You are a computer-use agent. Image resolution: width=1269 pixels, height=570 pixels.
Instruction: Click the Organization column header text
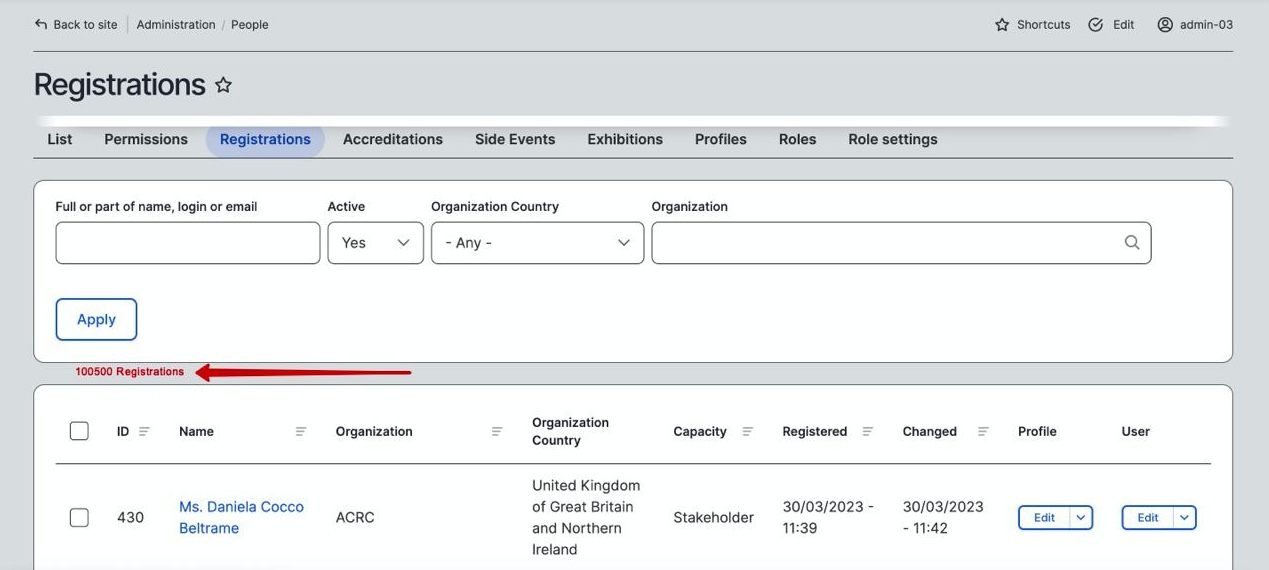pyautogui.click(x=374, y=431)
